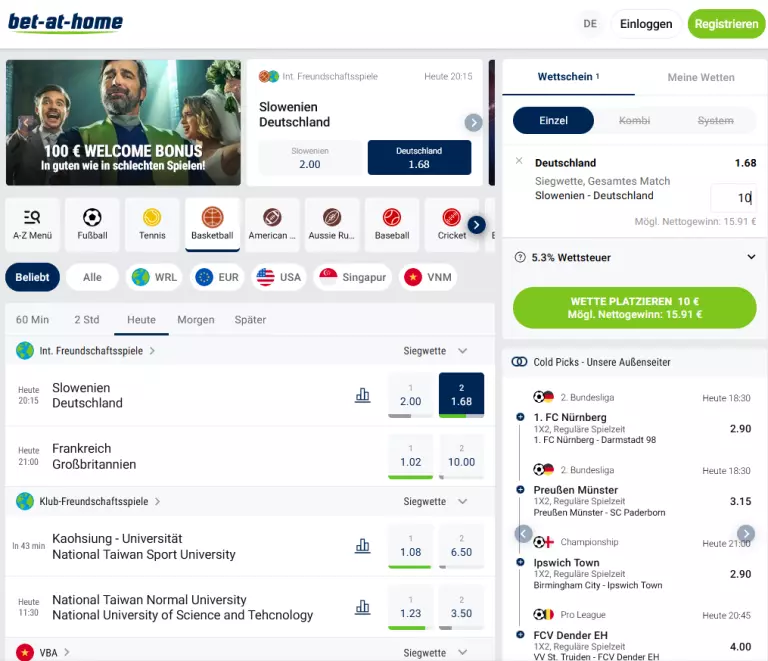768x661 pixels.
Task: Pick Deutschland 1.68 in featured card
Action: click(x=419, y=158)
